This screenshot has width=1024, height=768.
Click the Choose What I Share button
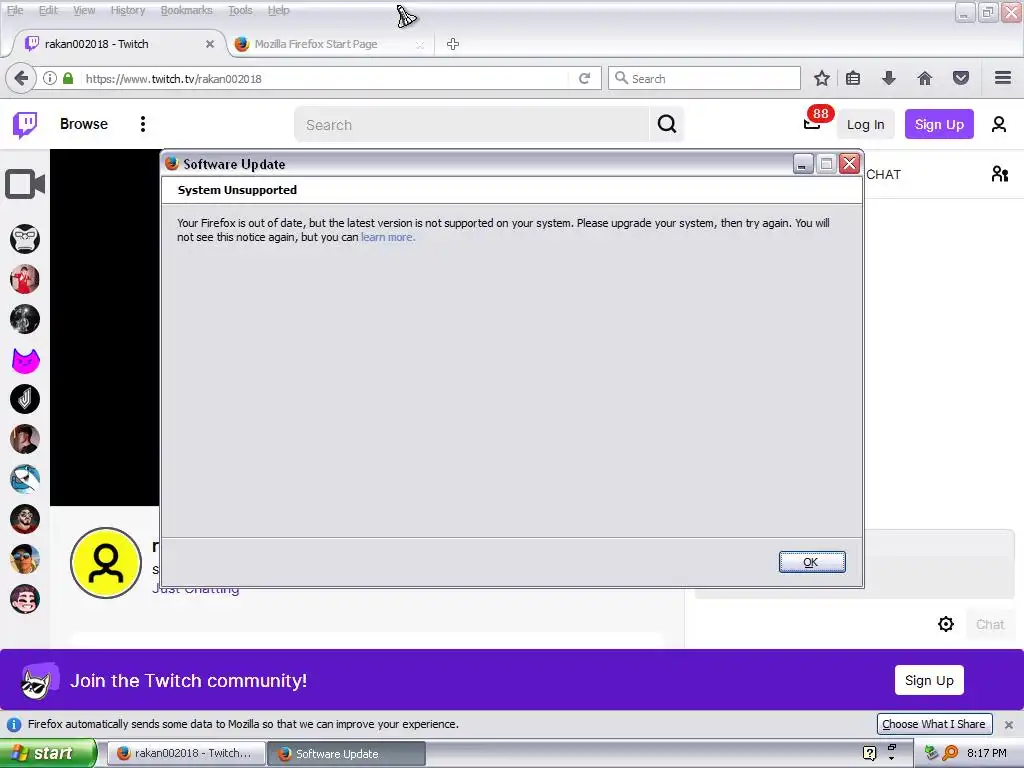(934, 724)
